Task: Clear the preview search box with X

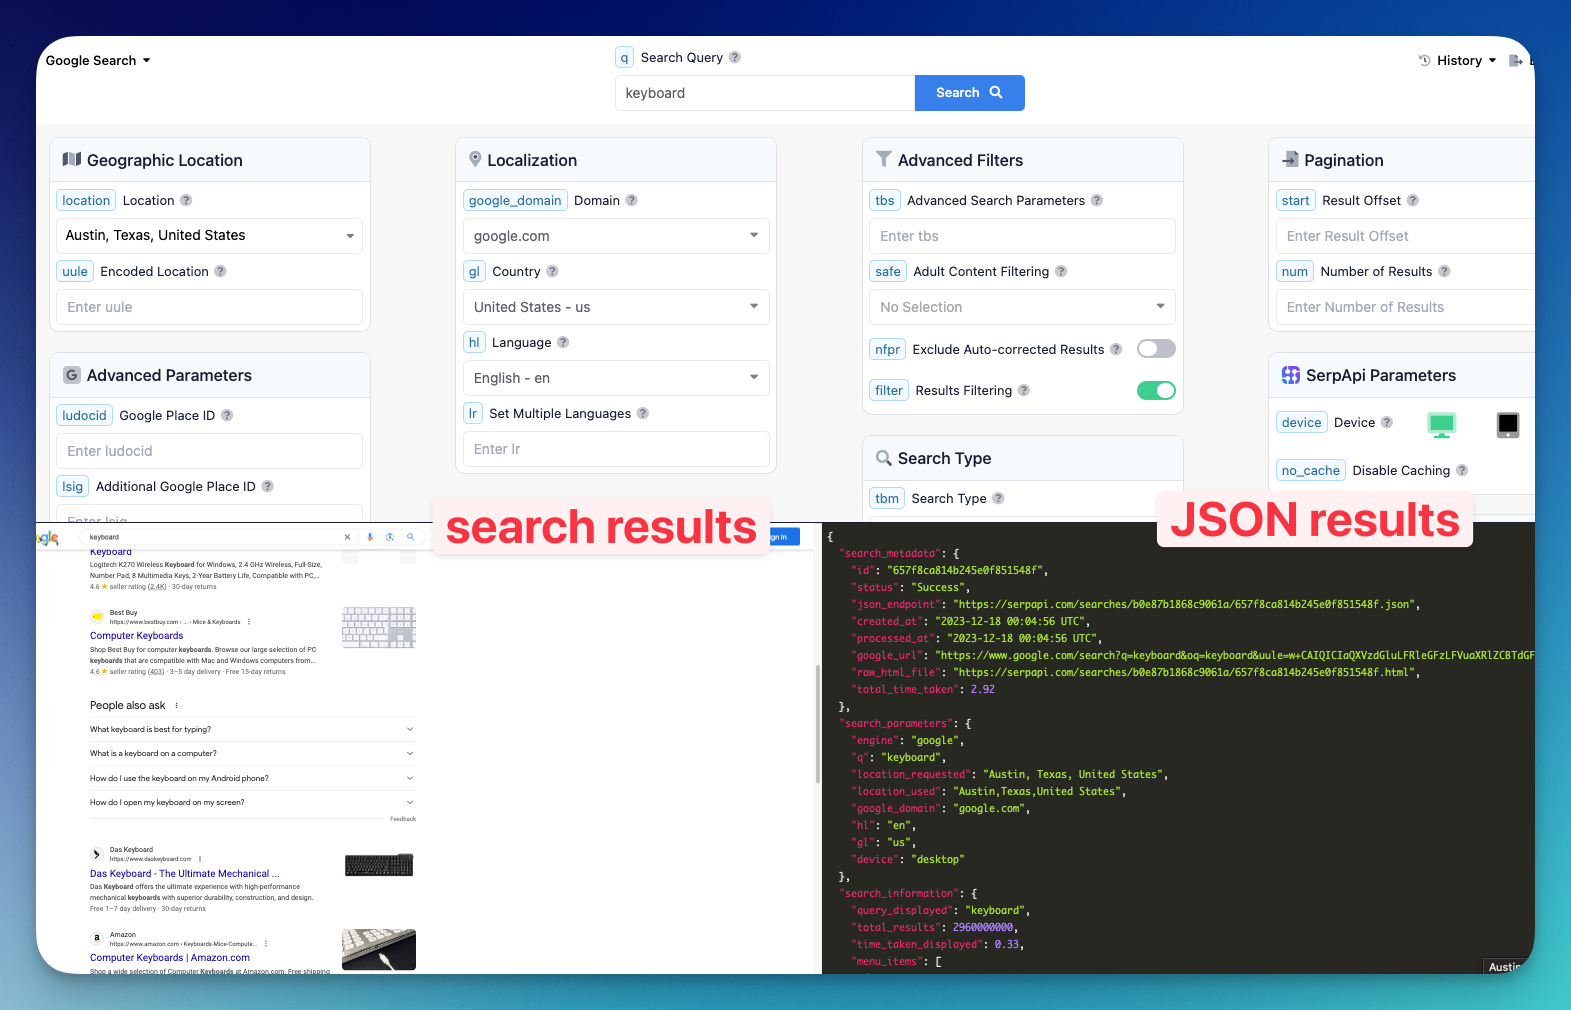Action: 348,537
